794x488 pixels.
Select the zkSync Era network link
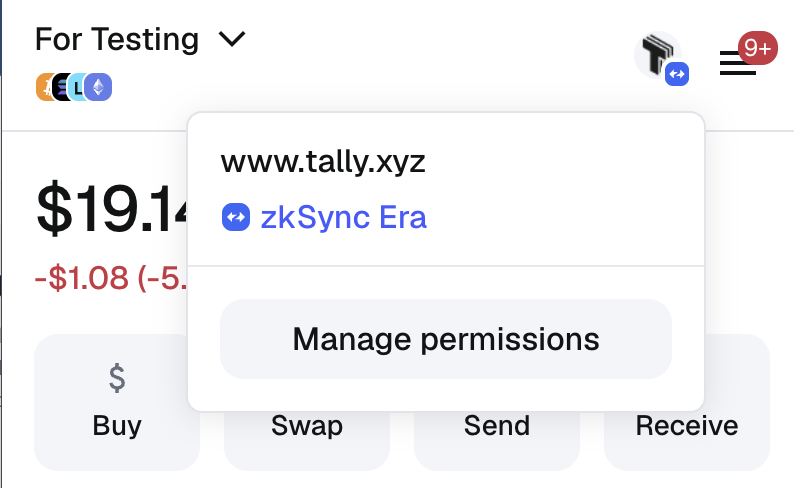pos(343,217)
